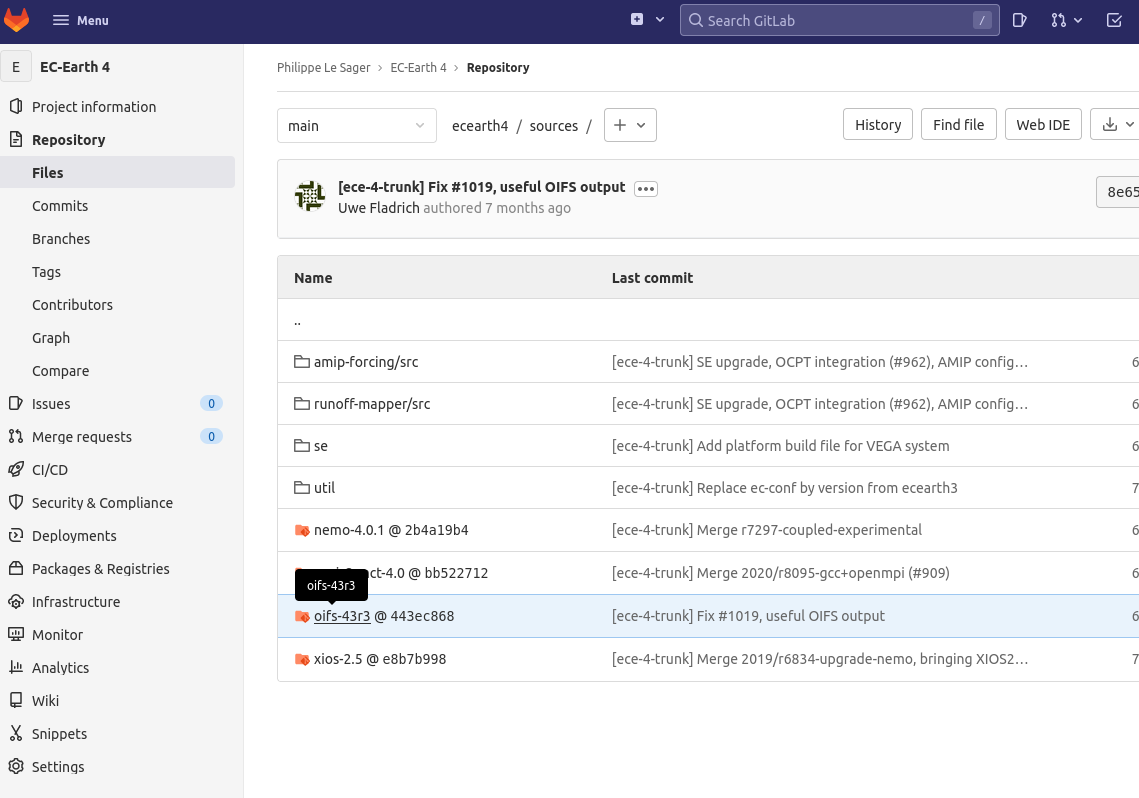Click the Wiki book icon
The image size is (1139, 798).
[x=16, y=701]
